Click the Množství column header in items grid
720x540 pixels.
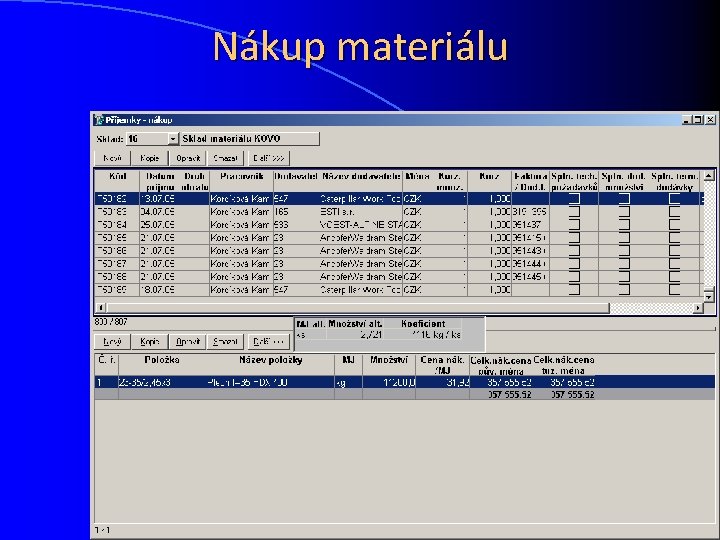tap(389, 365)
